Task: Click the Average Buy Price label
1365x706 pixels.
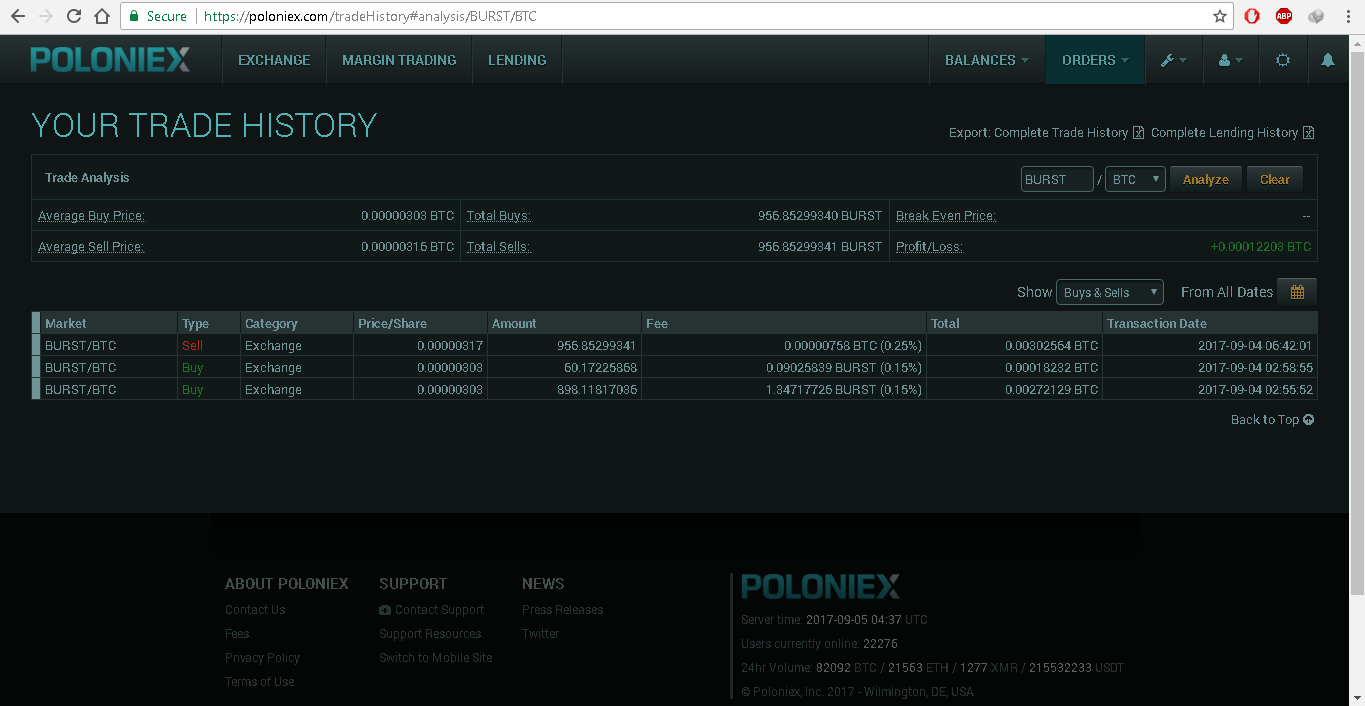Action: click(91, 216)
